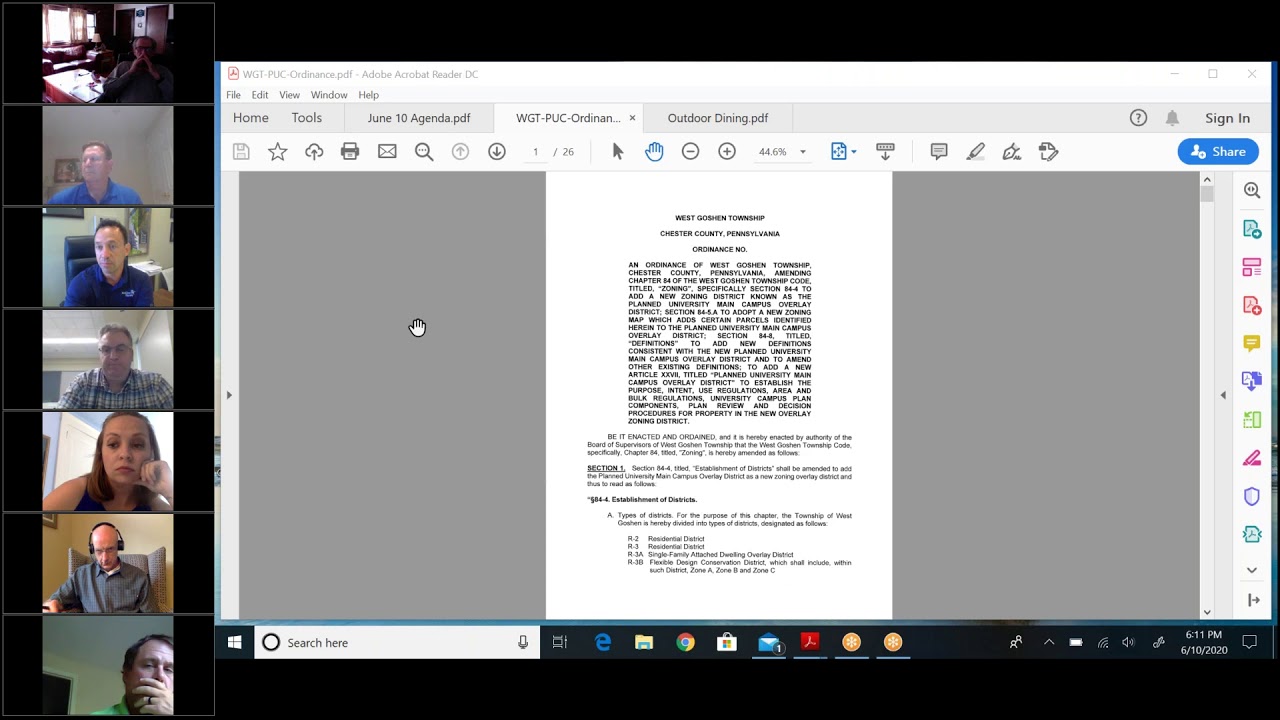The image size is (1280, 720).
Task: Click the Save file icon
Action: click(241, 152)
